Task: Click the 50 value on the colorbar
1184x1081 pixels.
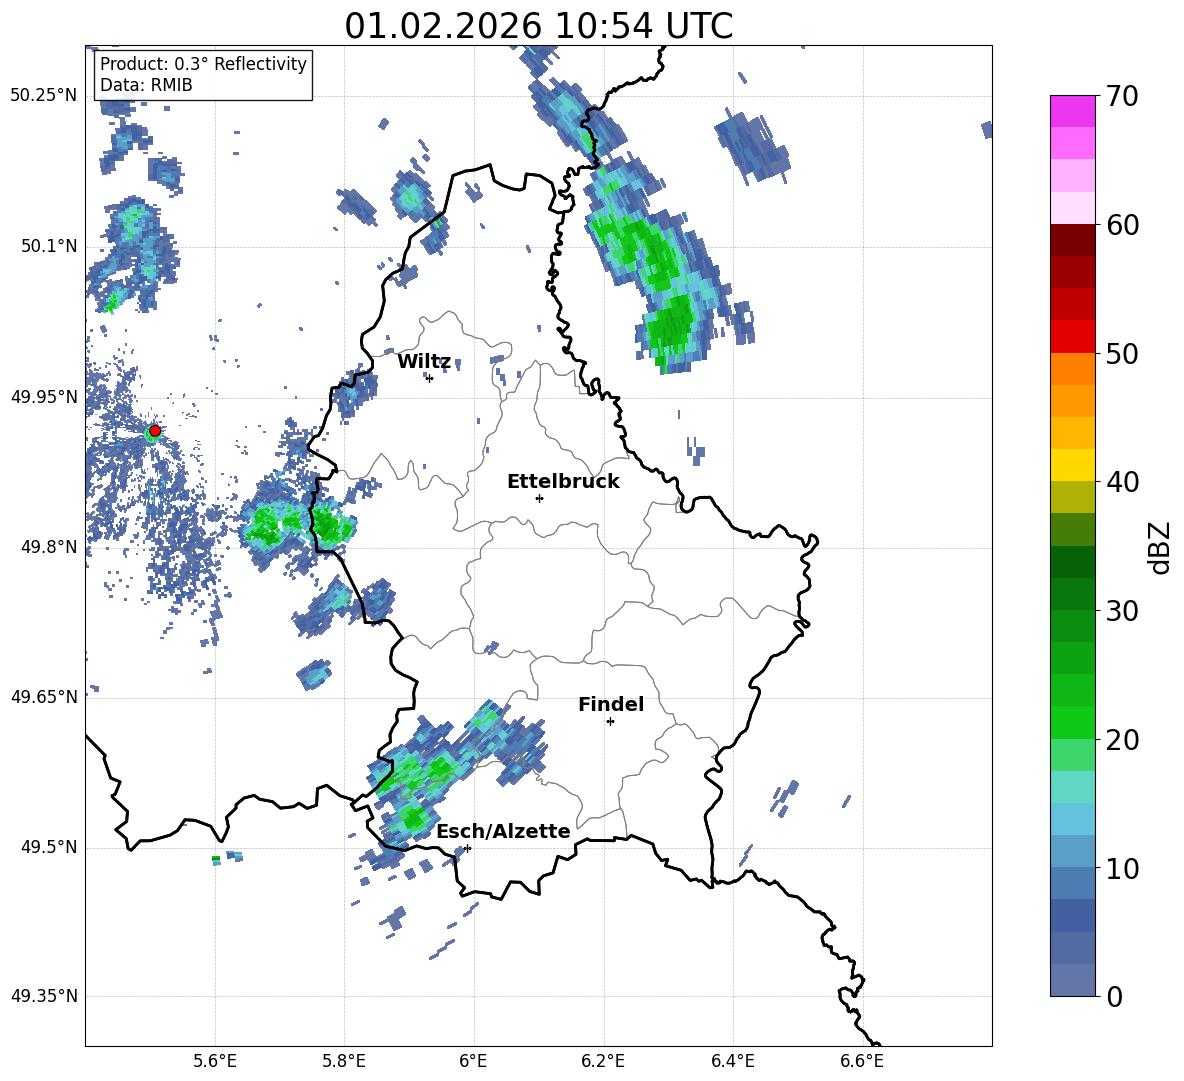Action: (x=1122, y=353)
